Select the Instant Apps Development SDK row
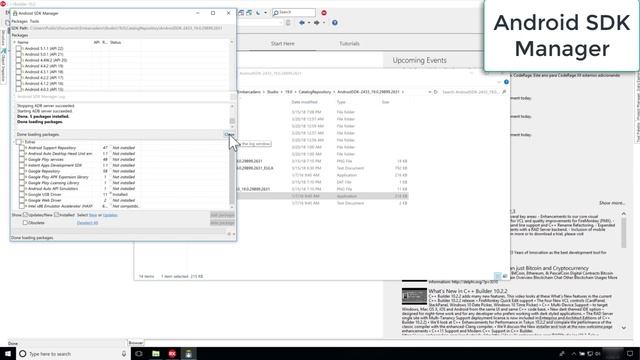The height and width of the screenshot is (360, 640). 122,165
